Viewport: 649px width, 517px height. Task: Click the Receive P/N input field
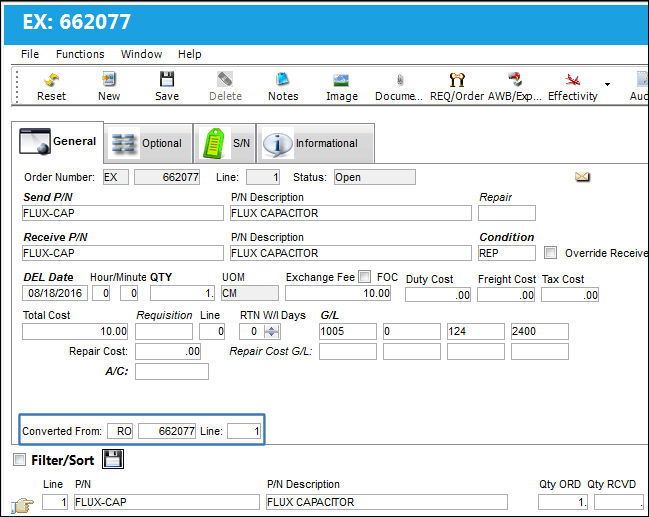(x=123, y=253)
